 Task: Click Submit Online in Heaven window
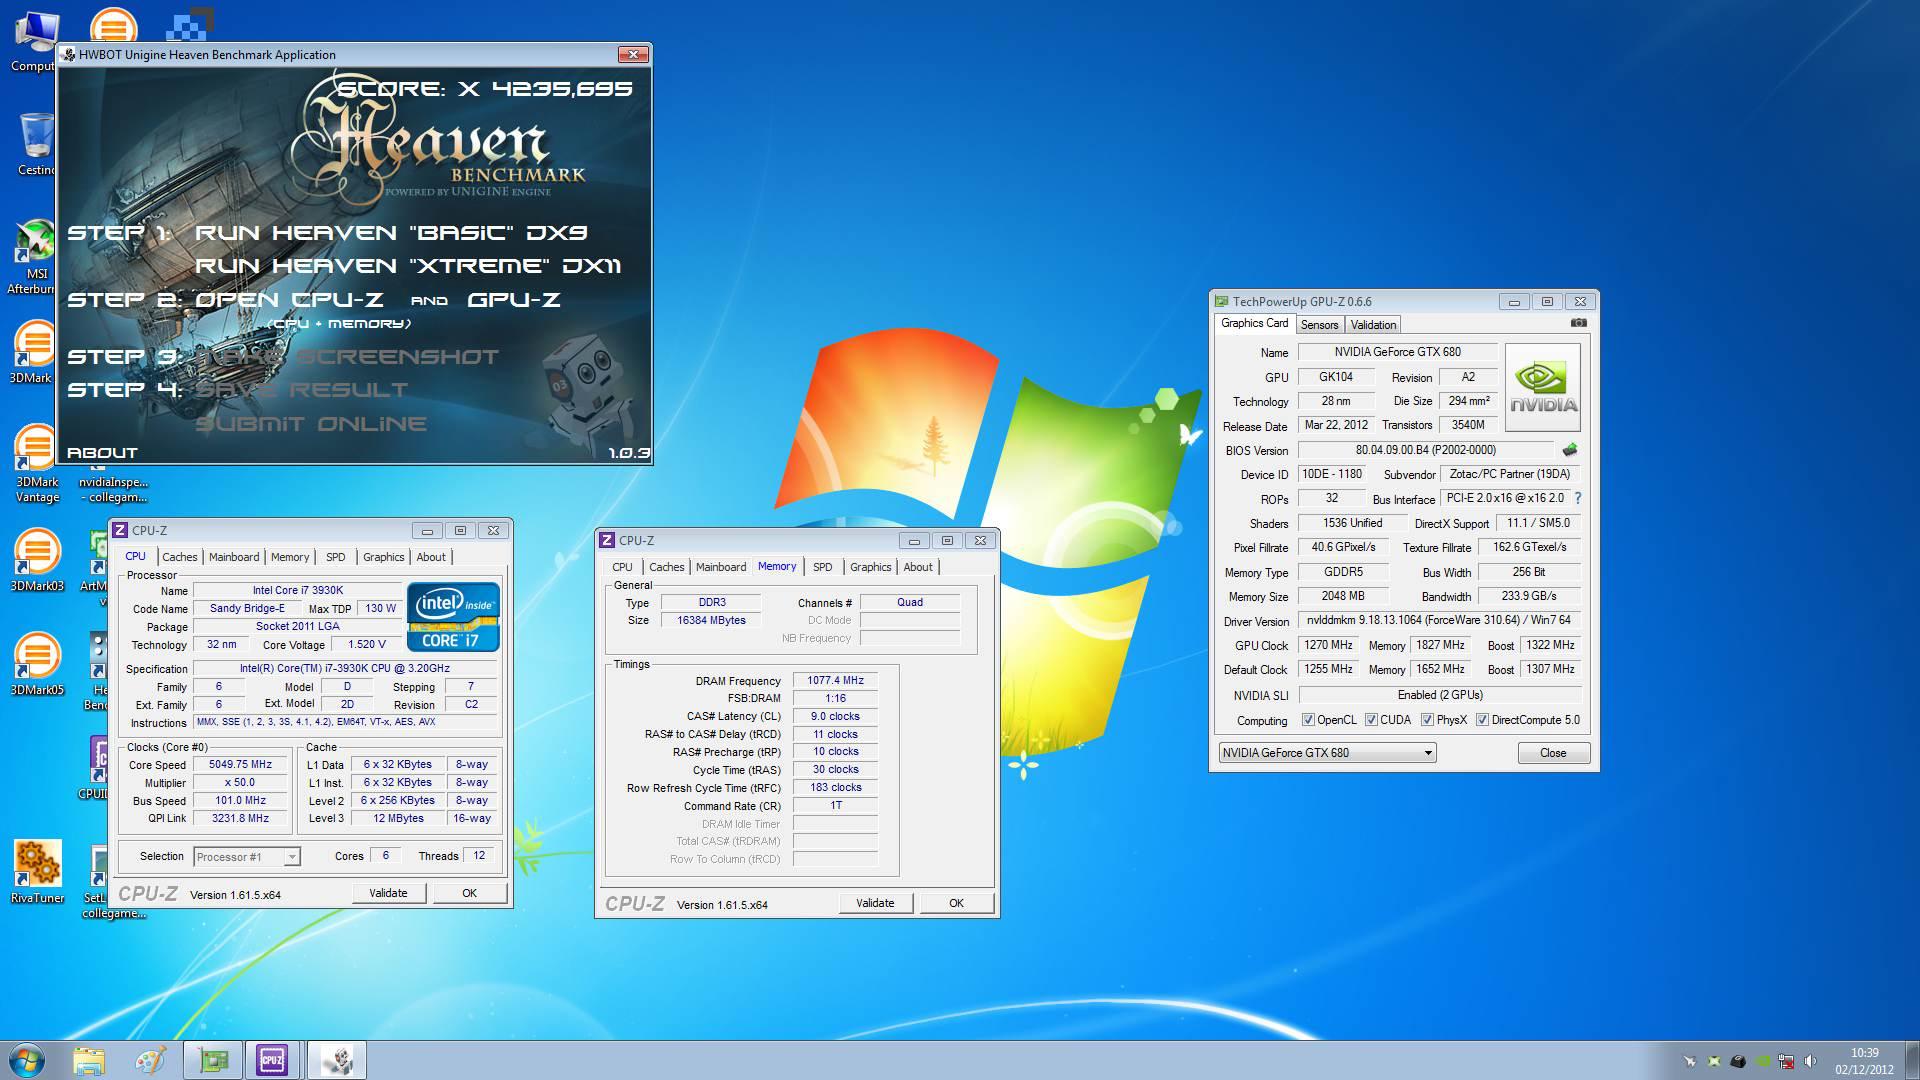310,424
